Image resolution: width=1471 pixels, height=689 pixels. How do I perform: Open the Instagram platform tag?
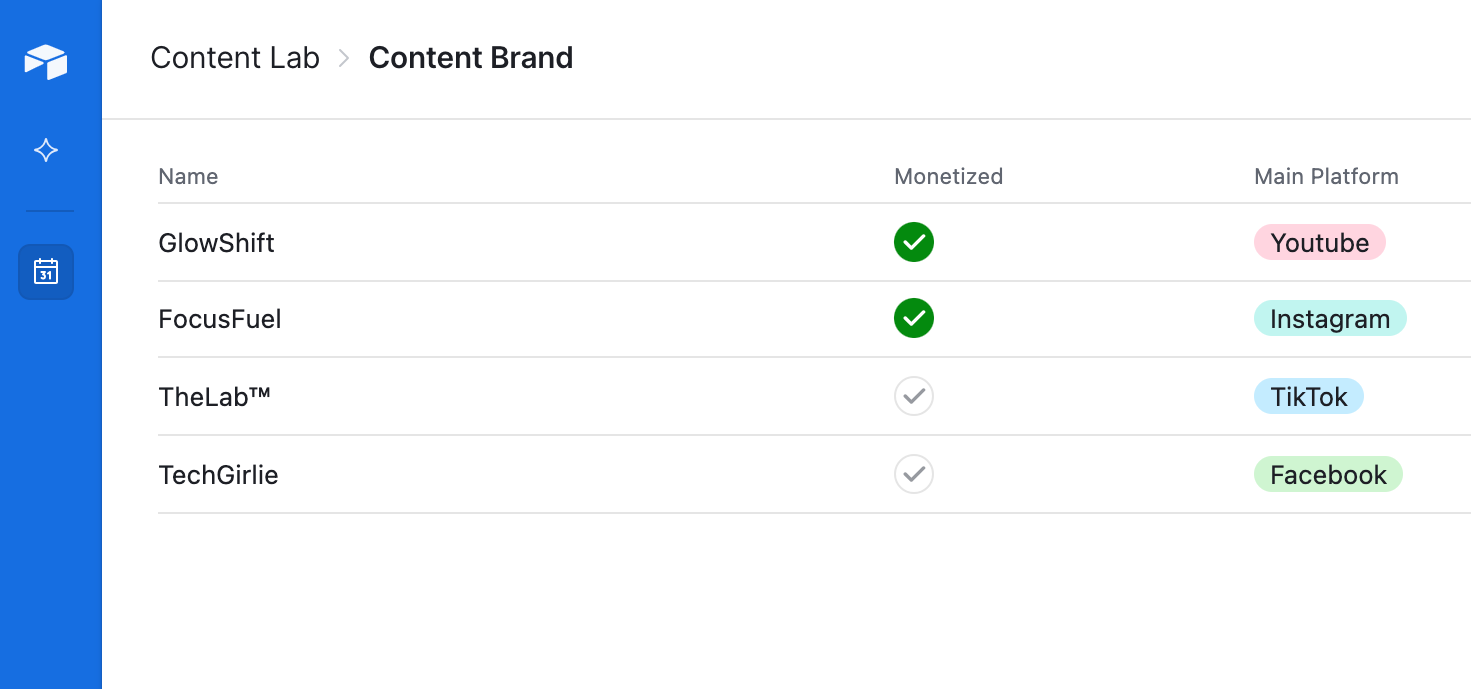click(1330, 319)
